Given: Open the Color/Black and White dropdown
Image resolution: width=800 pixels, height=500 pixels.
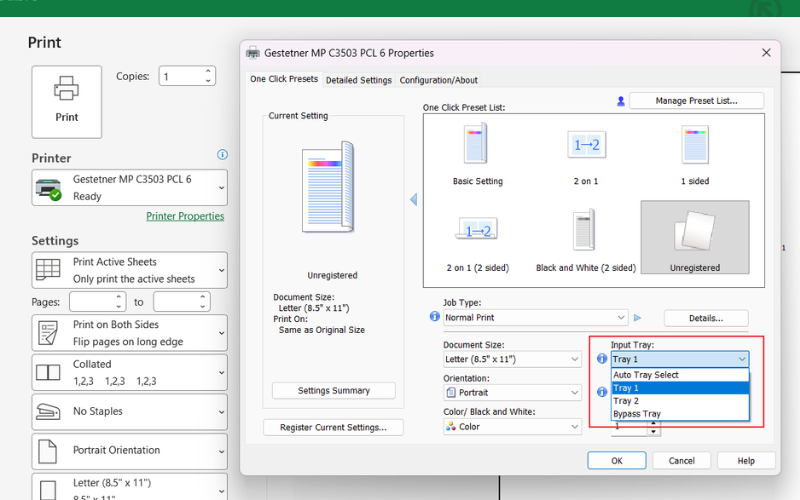Looking at the screenshot, I should (512, 427).
